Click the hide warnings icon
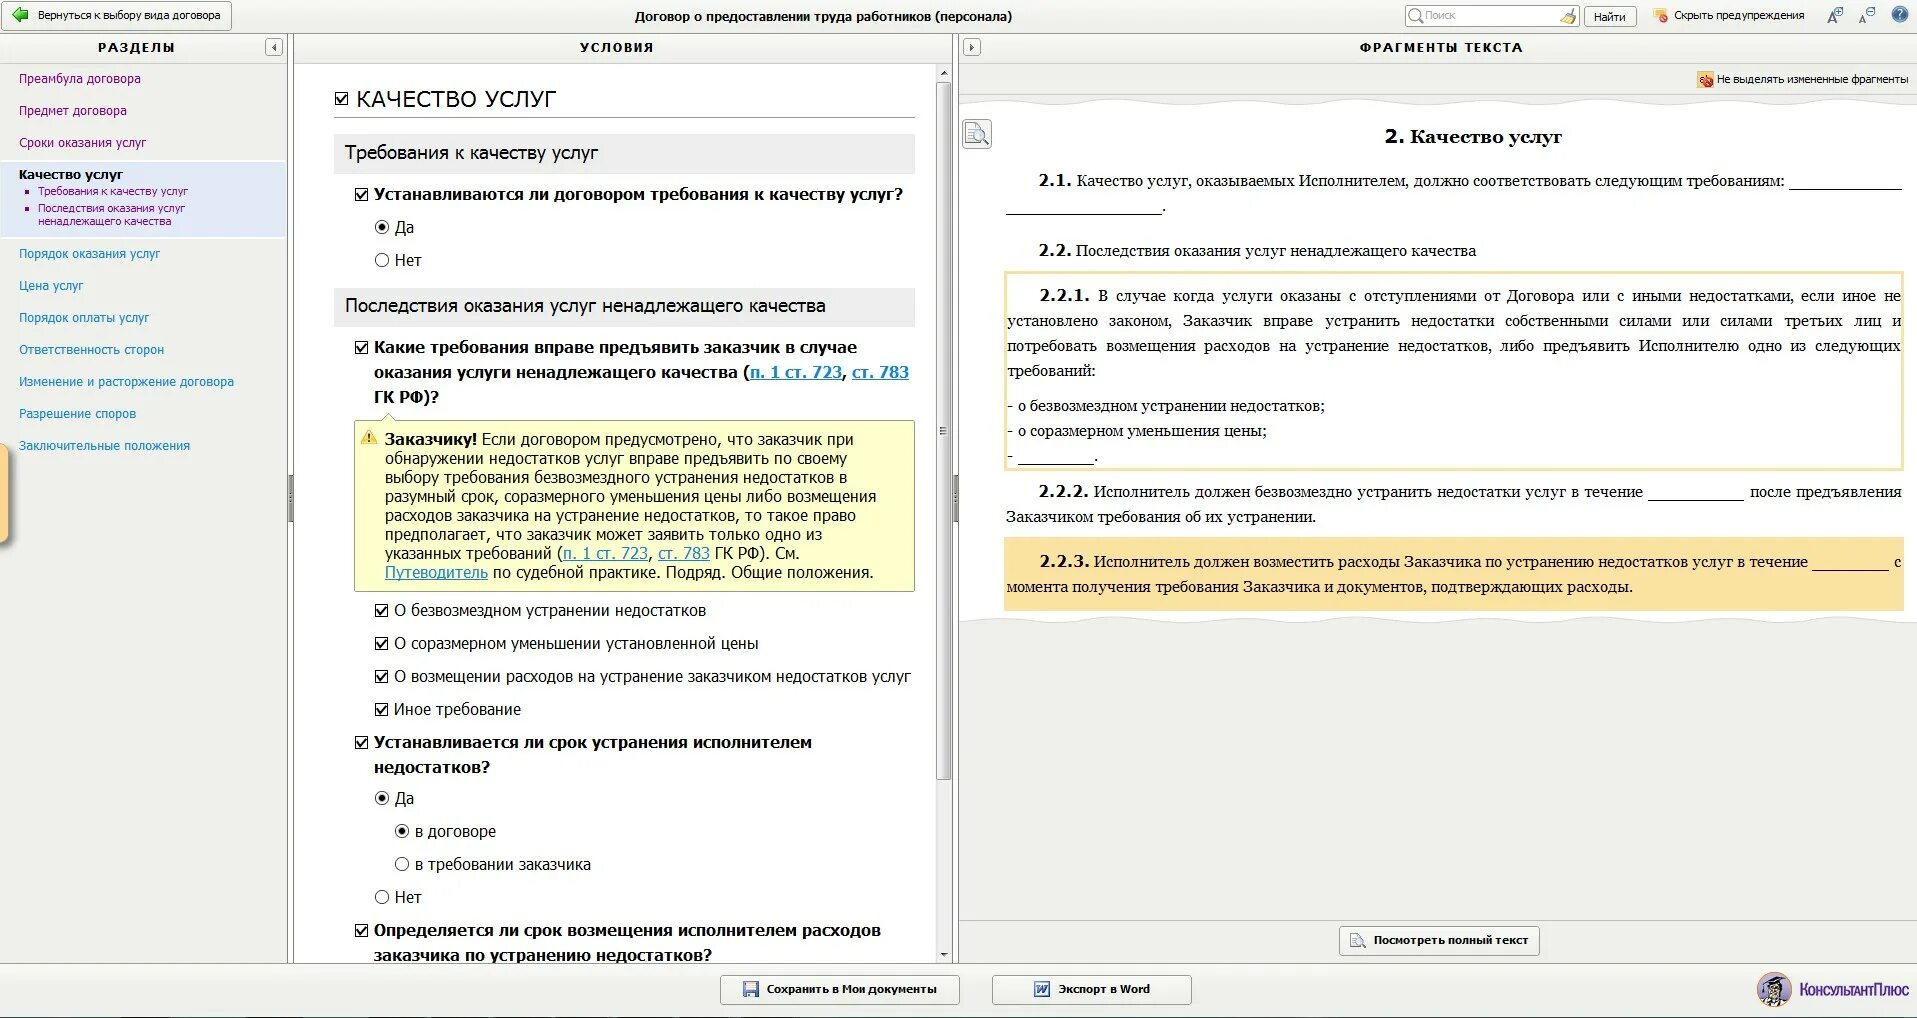This screenshot has width=1917, height=1018. 1661,16
